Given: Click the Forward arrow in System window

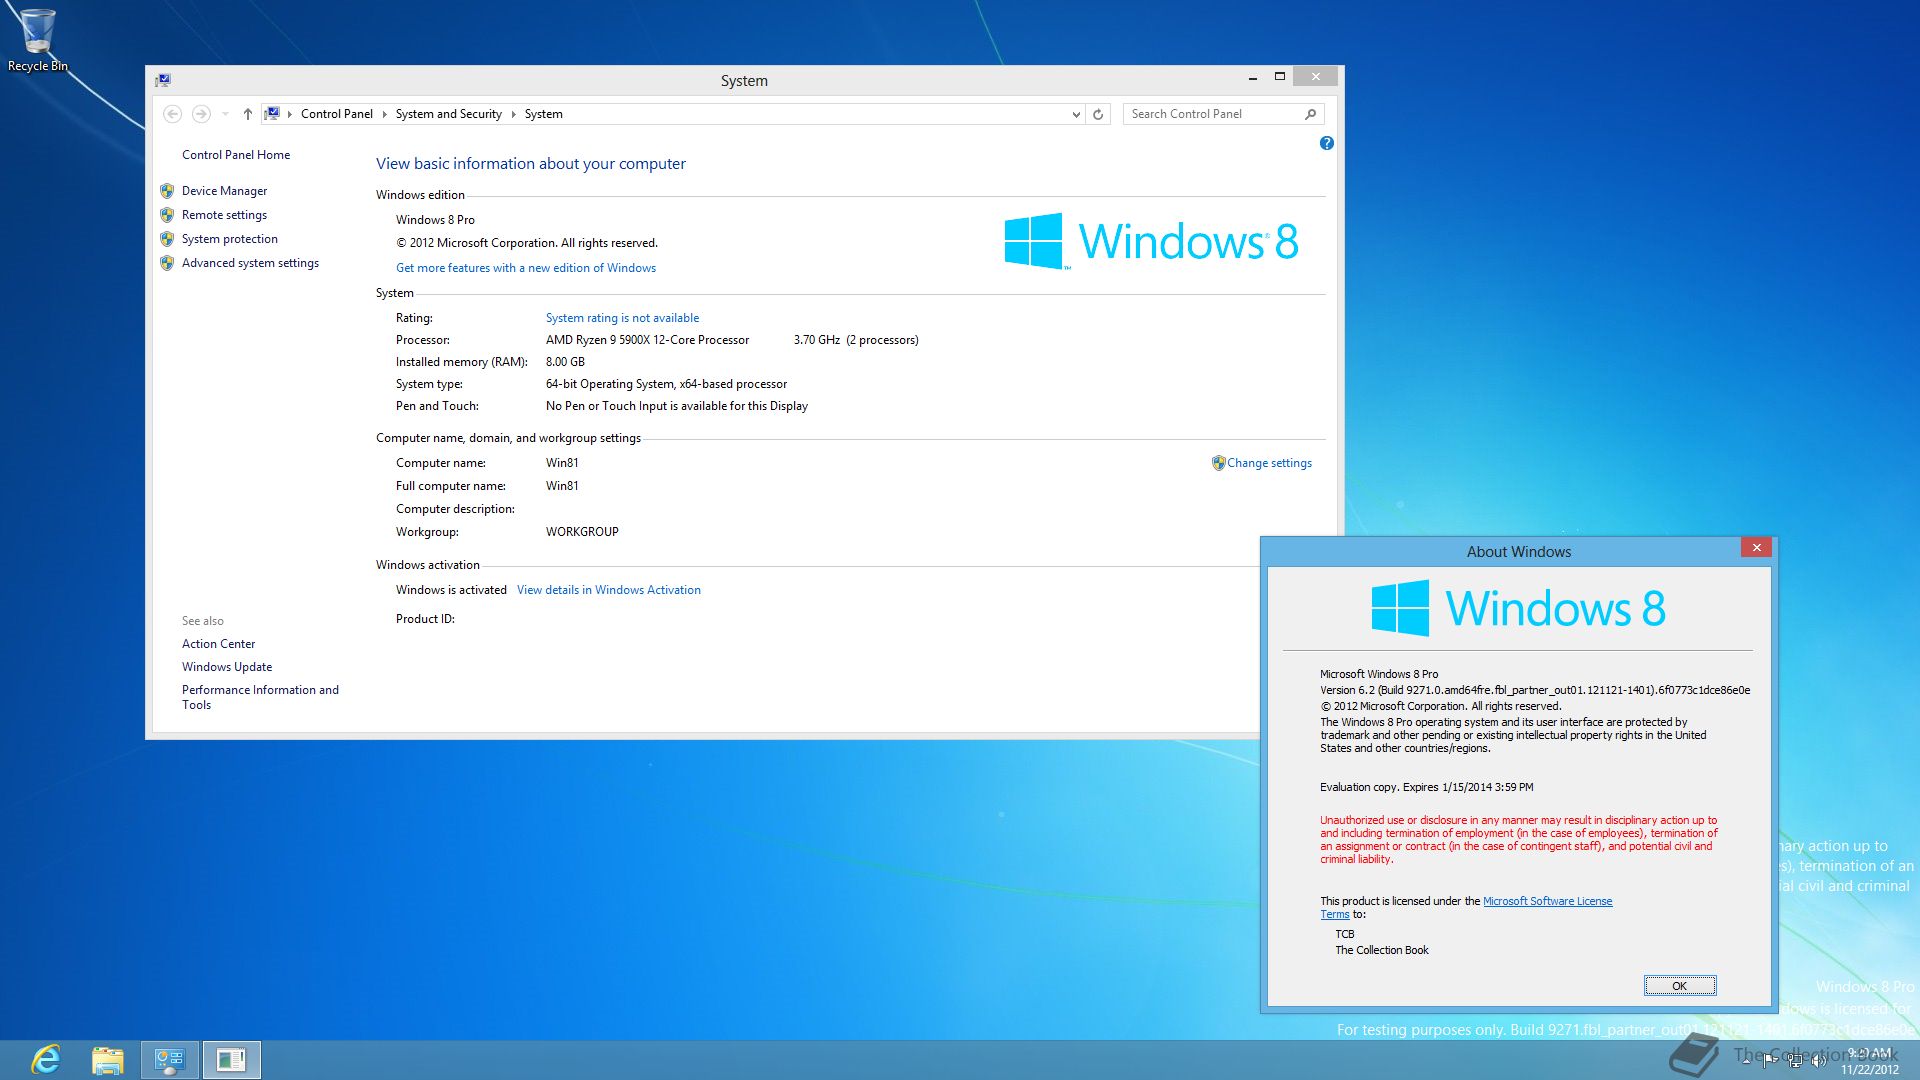Looking at the screenshot, I should 201,114.
